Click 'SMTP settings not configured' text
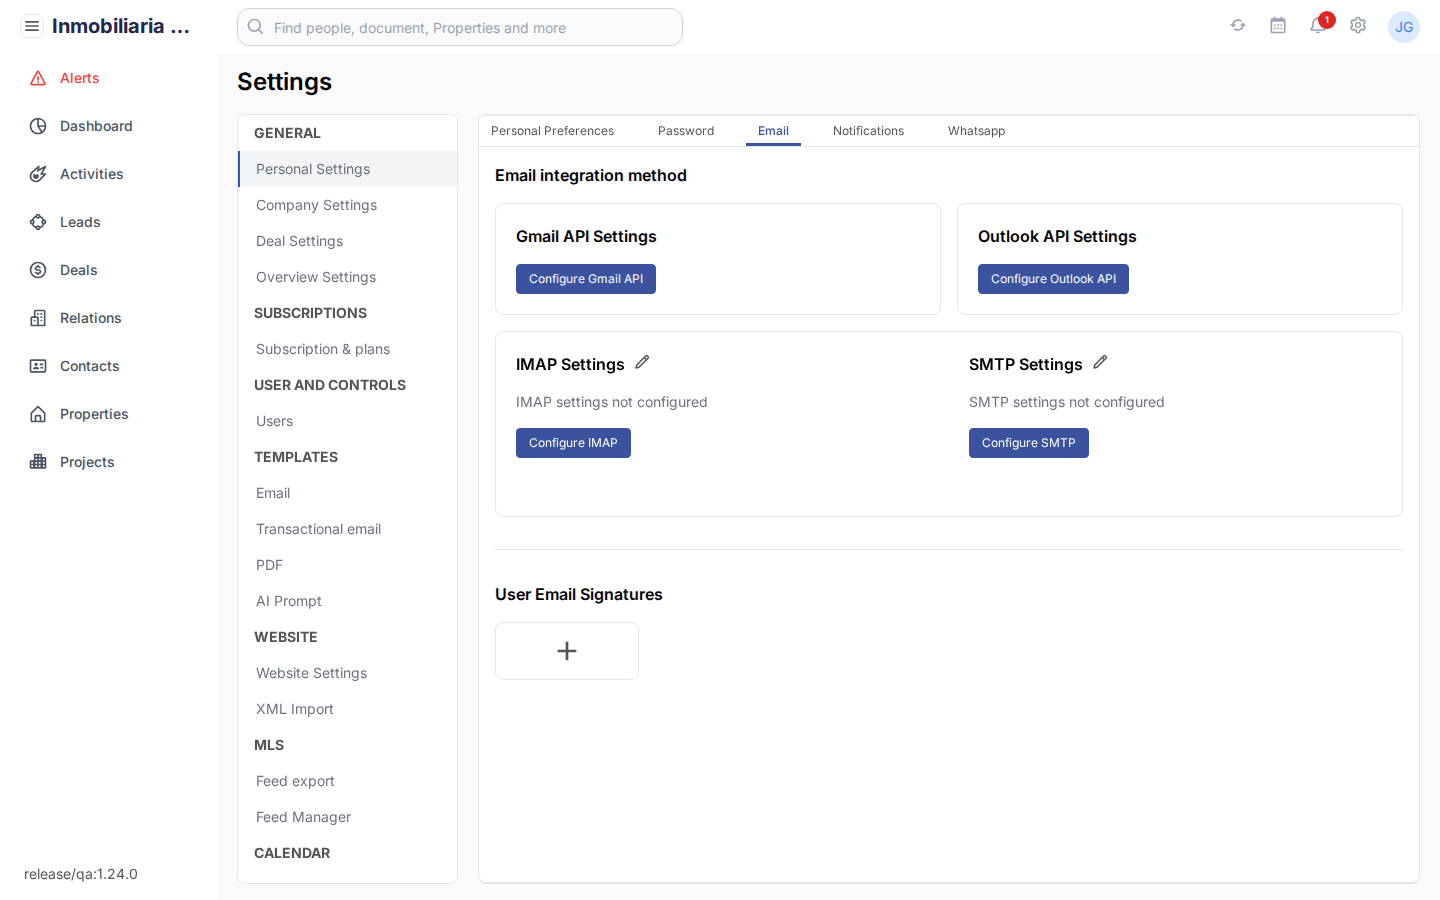Image resolution: width=1440 pixels, height=900 pixels. click(1067, 402)
